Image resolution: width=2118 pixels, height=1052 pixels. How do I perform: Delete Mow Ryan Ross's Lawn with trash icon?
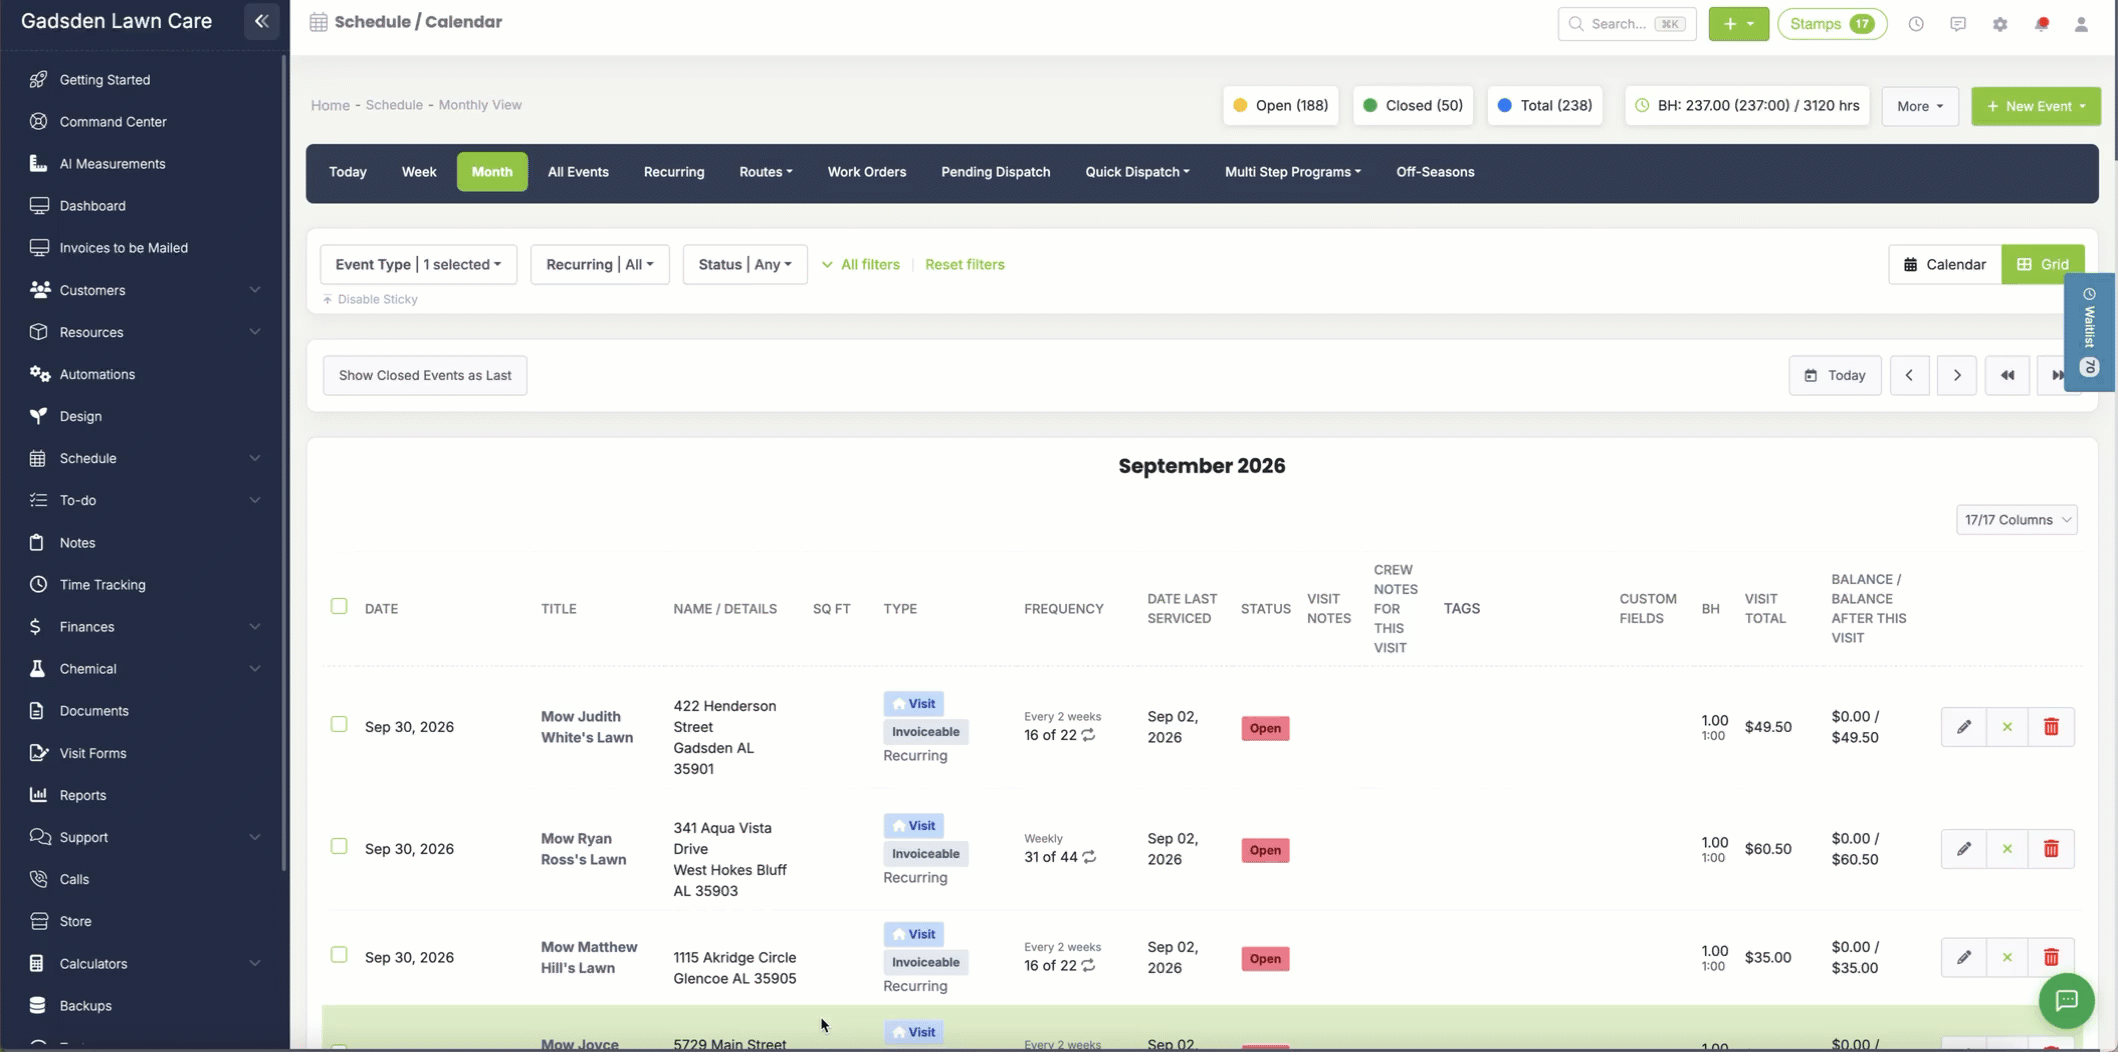[2051, 849]
